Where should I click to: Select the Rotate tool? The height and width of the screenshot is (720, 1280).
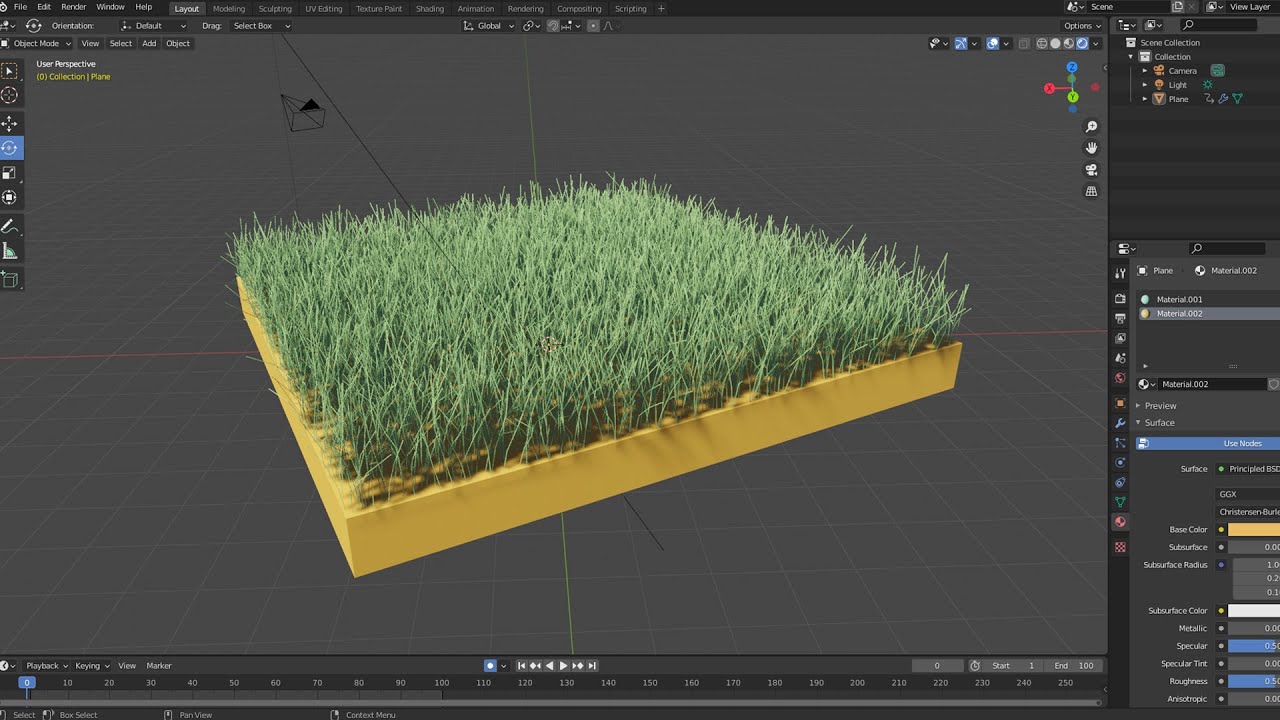tap(11, 148)
